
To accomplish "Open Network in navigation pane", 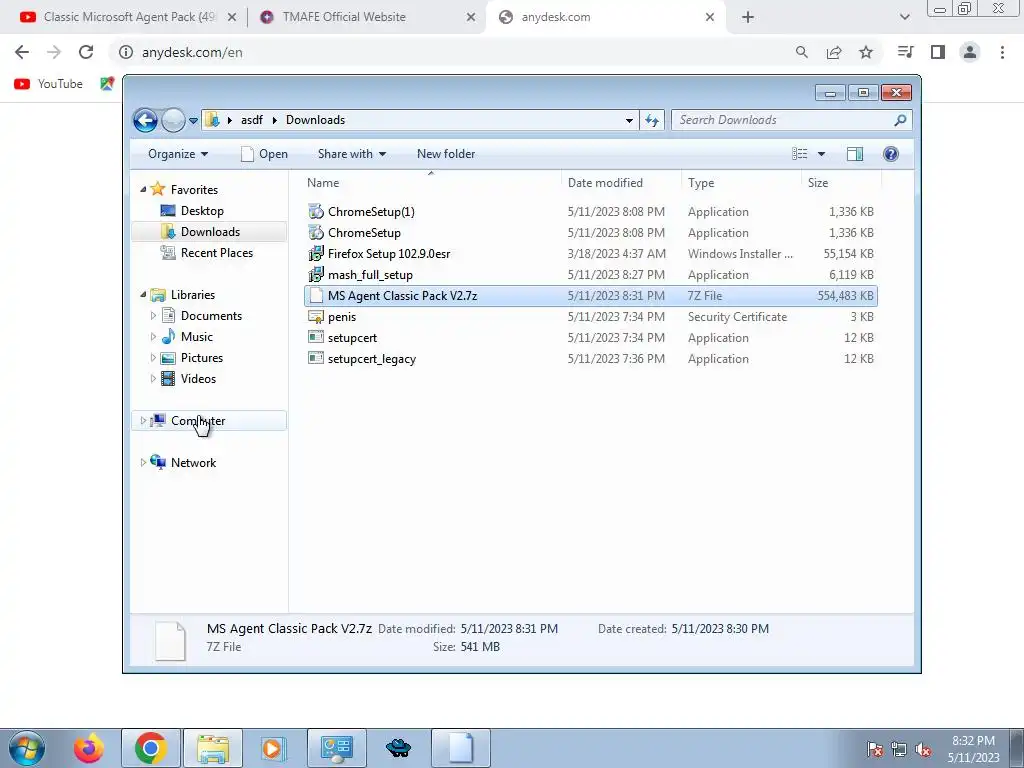I will 193,462.
